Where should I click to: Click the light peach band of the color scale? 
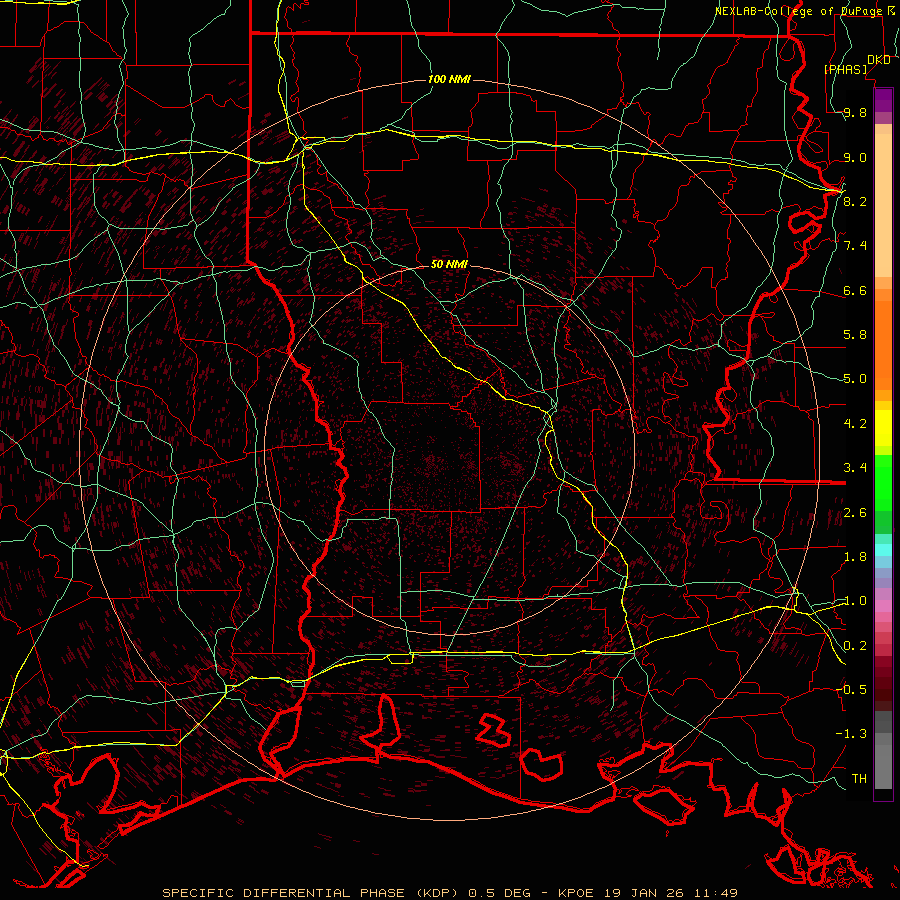(883, 205)
